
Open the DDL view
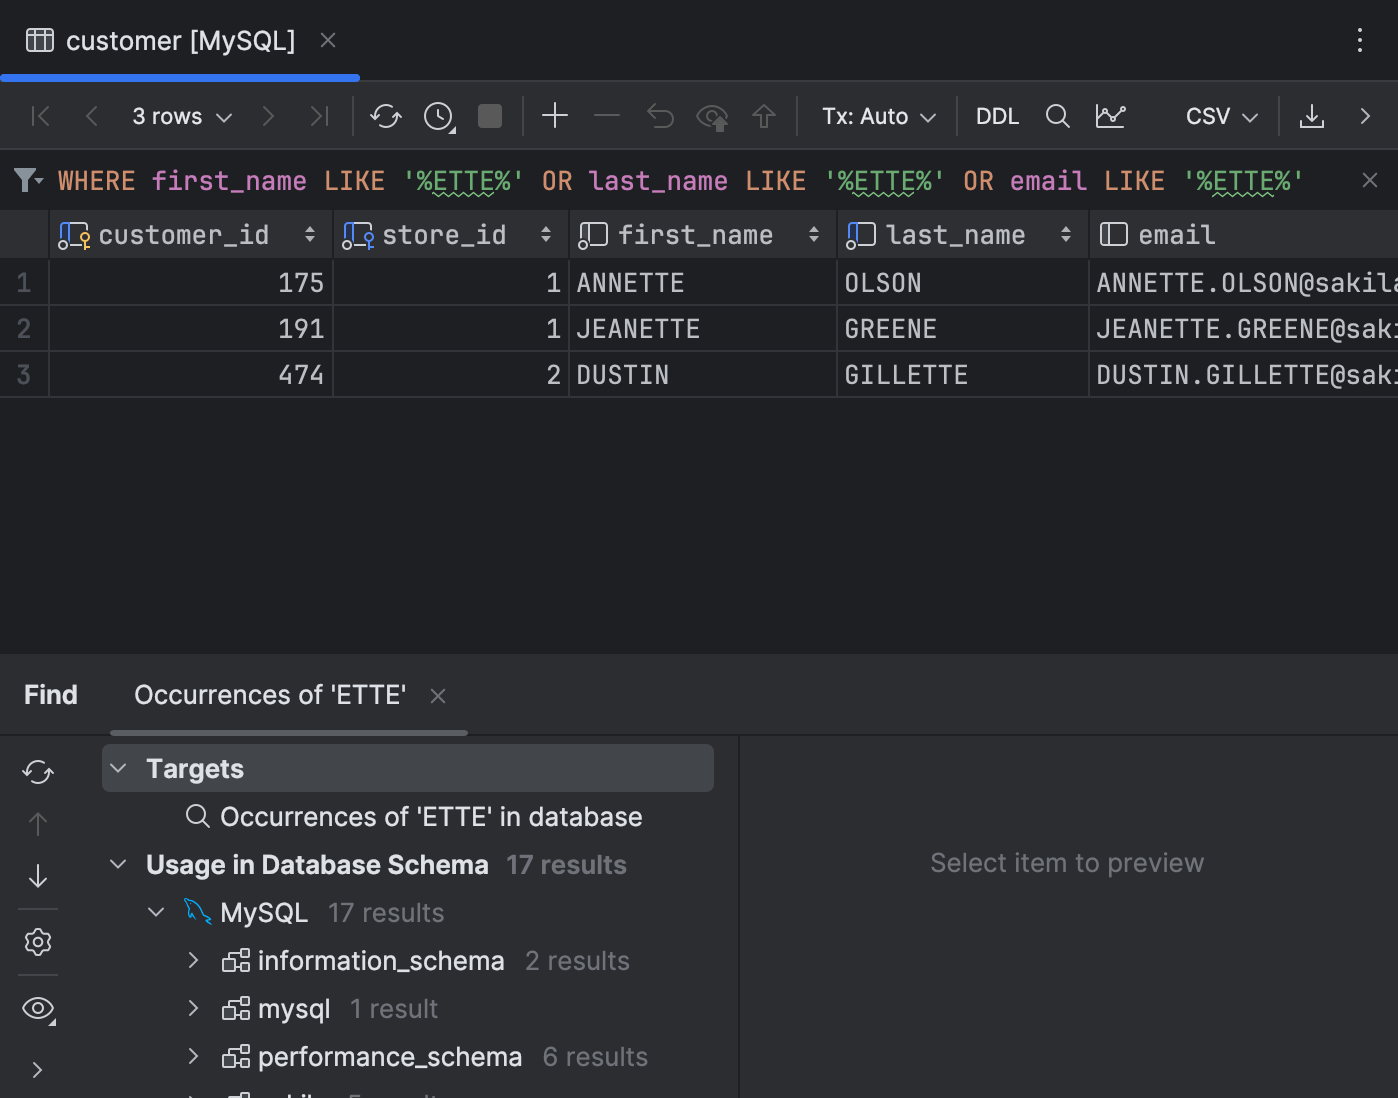coord(996,116)
